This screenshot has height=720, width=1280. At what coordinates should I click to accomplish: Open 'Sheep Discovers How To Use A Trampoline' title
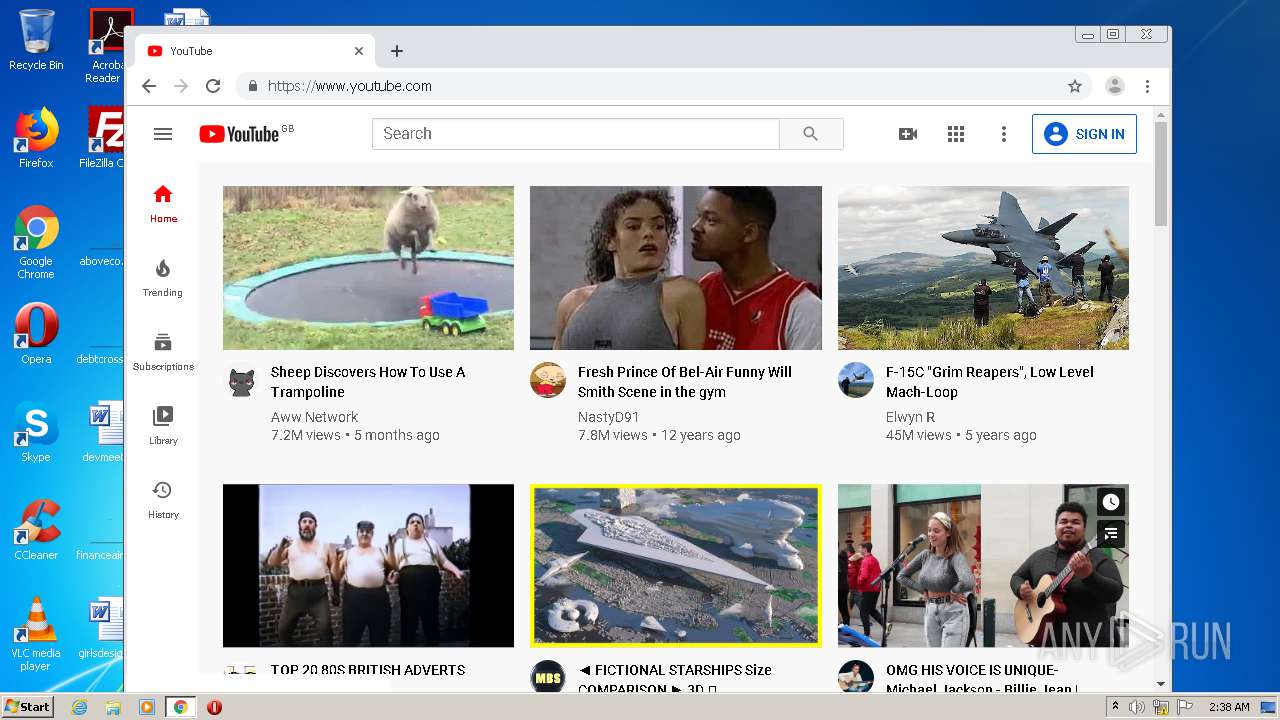pos(368,382)
